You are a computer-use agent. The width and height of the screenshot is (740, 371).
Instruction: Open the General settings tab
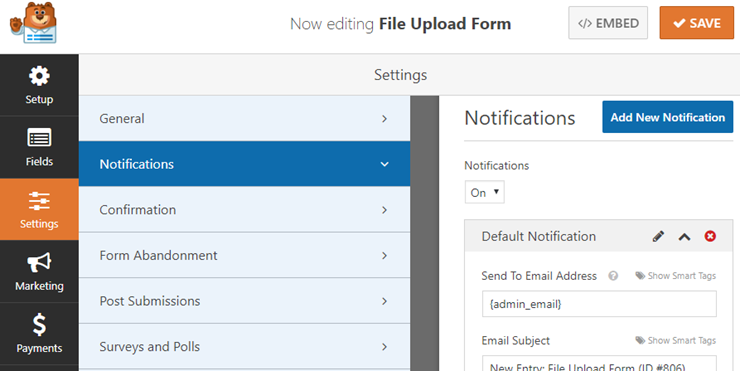(244, 118)
